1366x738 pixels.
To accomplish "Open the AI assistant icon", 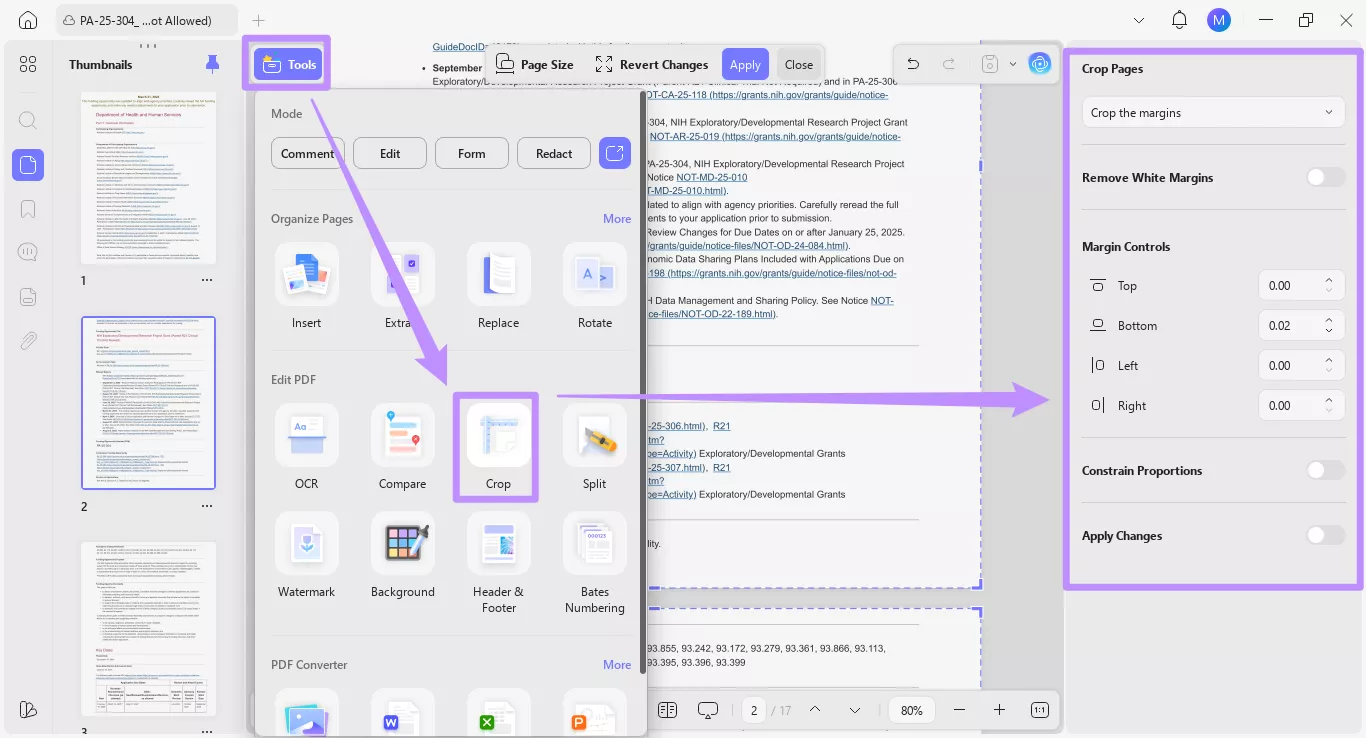I will pos(1040,64).
